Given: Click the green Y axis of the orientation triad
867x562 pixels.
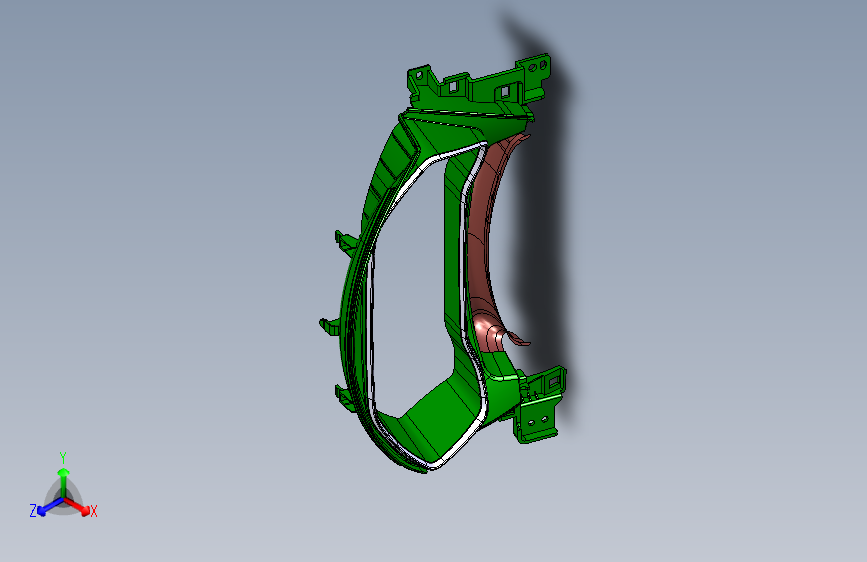Looking at the screenshot, I should tap(64, 483).
